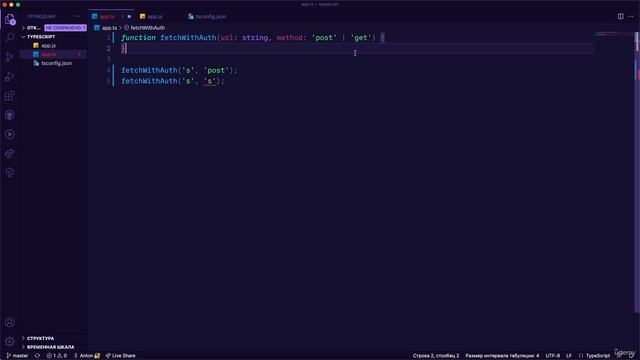
Task: Click the 'get' literal in function signature
Action: click(360, 38)
